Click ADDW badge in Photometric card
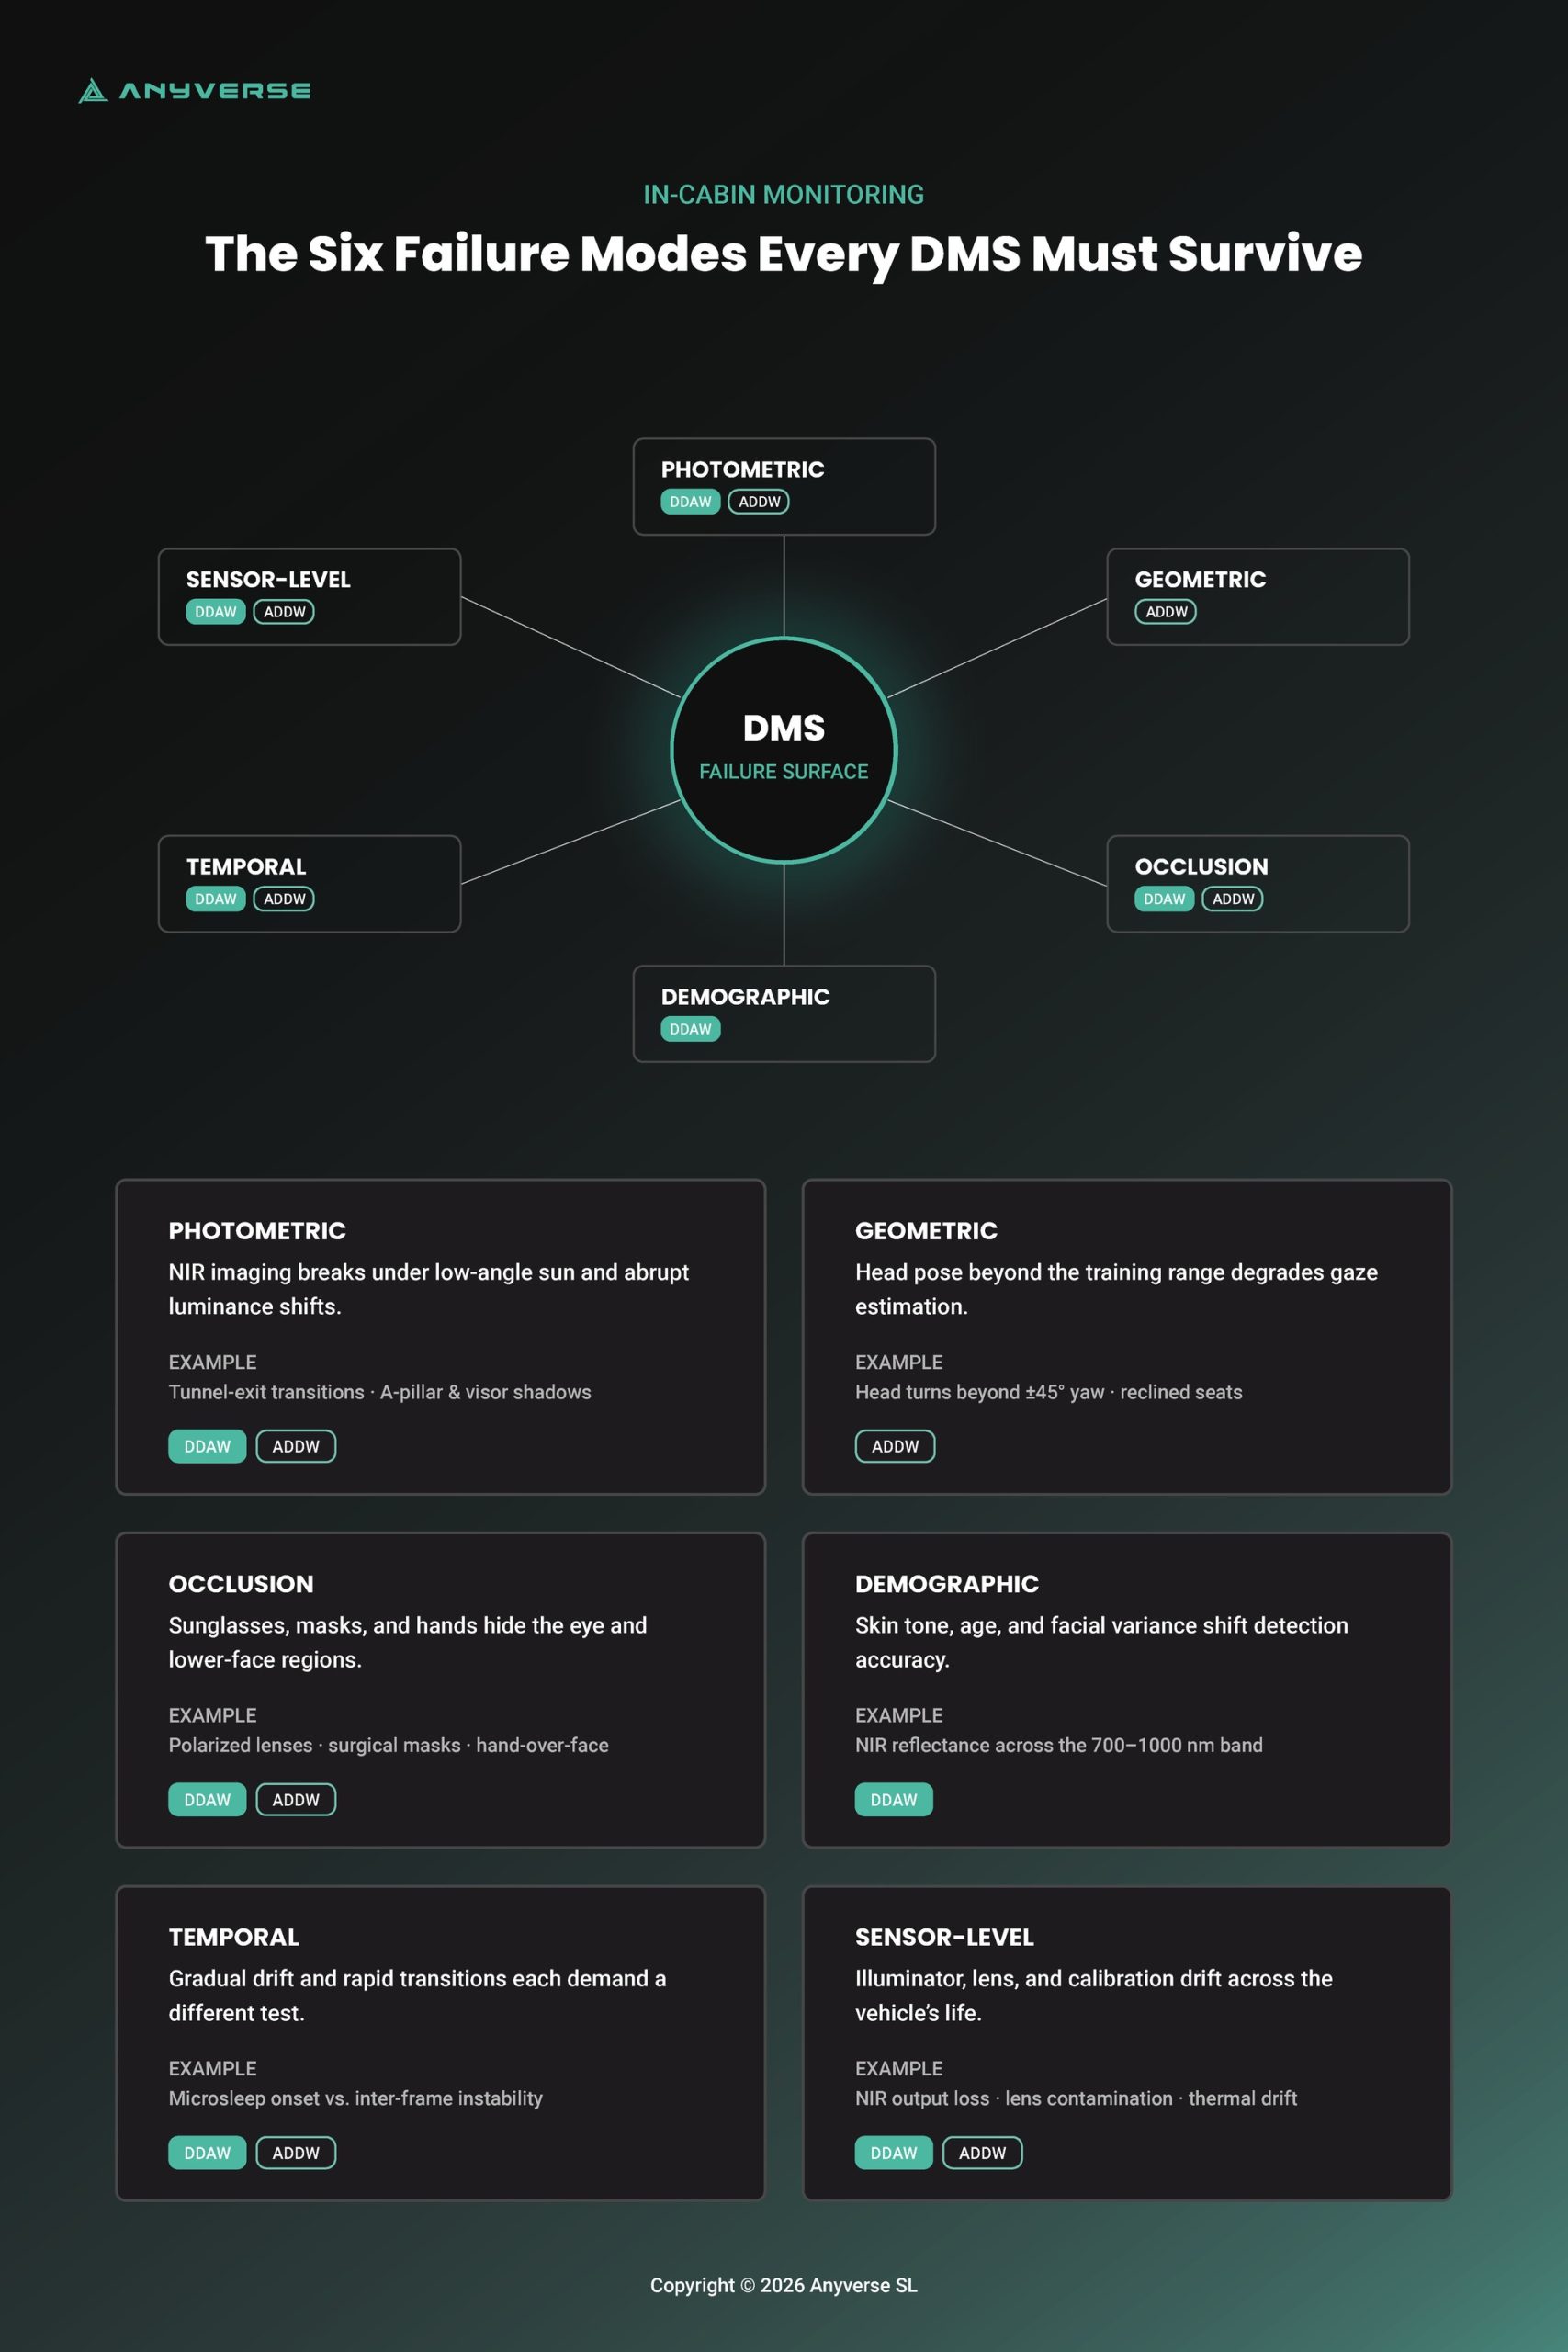Image resolution: width=1568 pixels, height=2352 pixels. pyautogui.click(x=296, y=1447)
